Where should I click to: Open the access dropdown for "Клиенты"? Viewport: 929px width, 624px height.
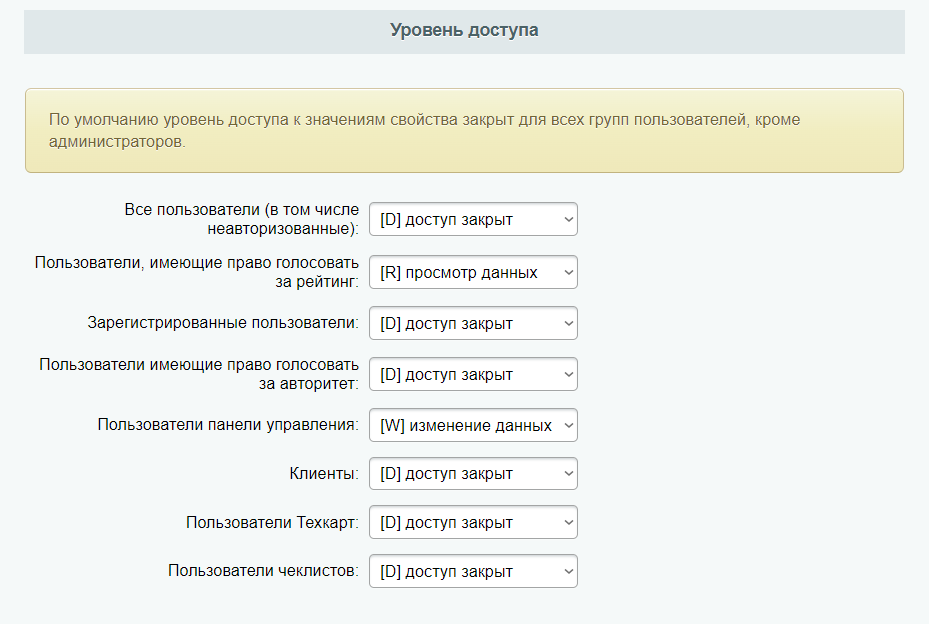pyautogui.click(x=472, y=473)
